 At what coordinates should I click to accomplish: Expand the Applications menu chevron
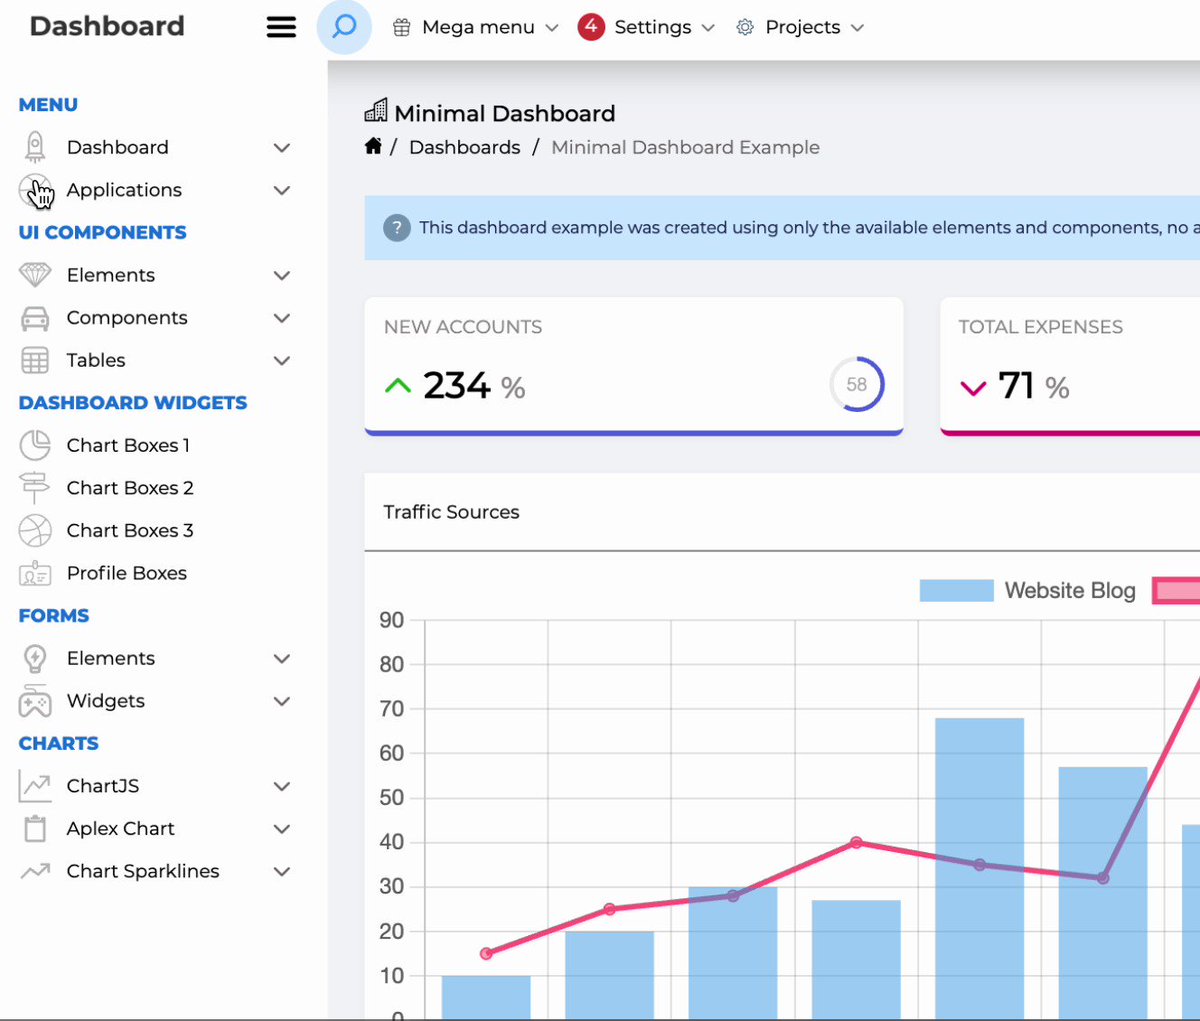point(282,190)
